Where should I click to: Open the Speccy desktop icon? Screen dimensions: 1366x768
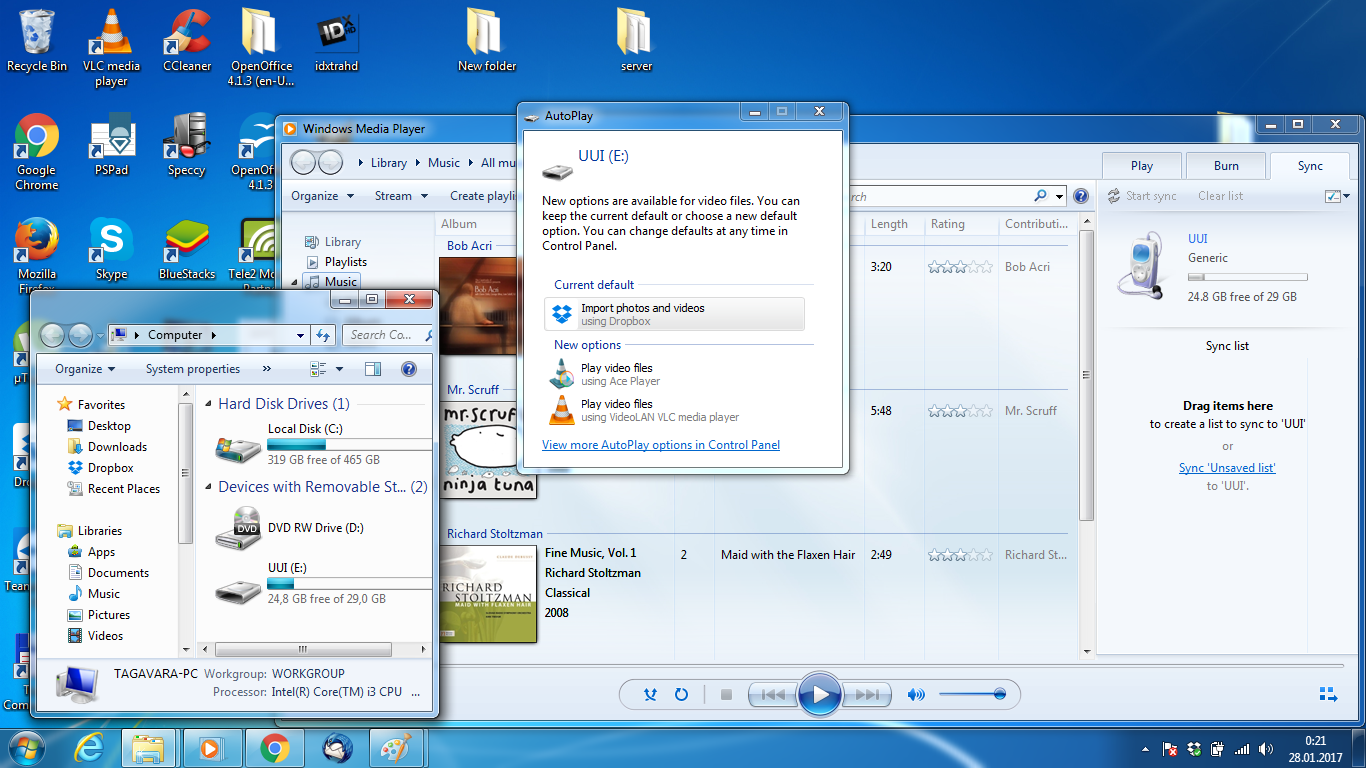(x=186, y=145)
